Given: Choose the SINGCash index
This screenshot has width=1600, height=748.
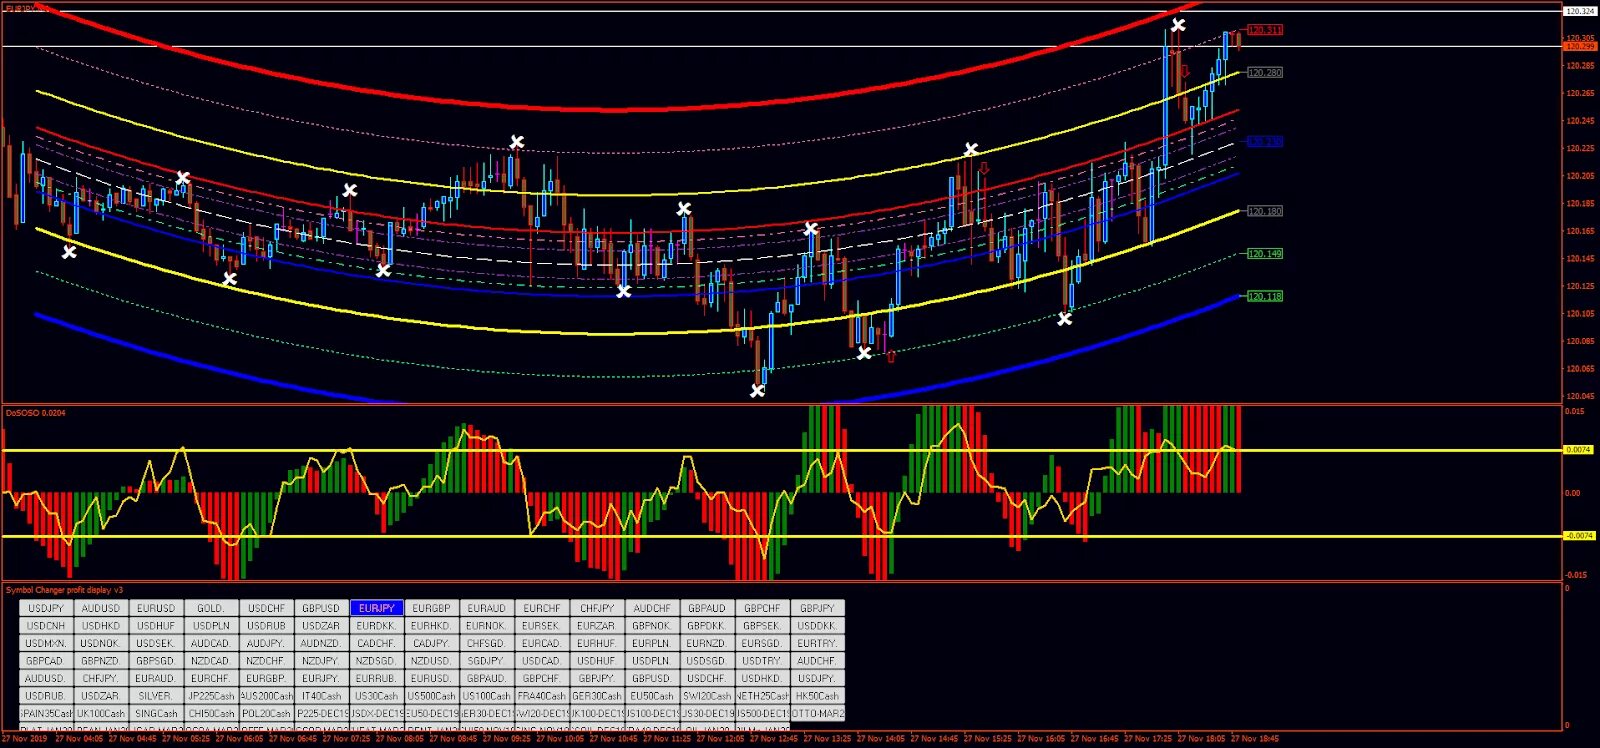Looking at the screenshot, I should (x=156, y=714).
